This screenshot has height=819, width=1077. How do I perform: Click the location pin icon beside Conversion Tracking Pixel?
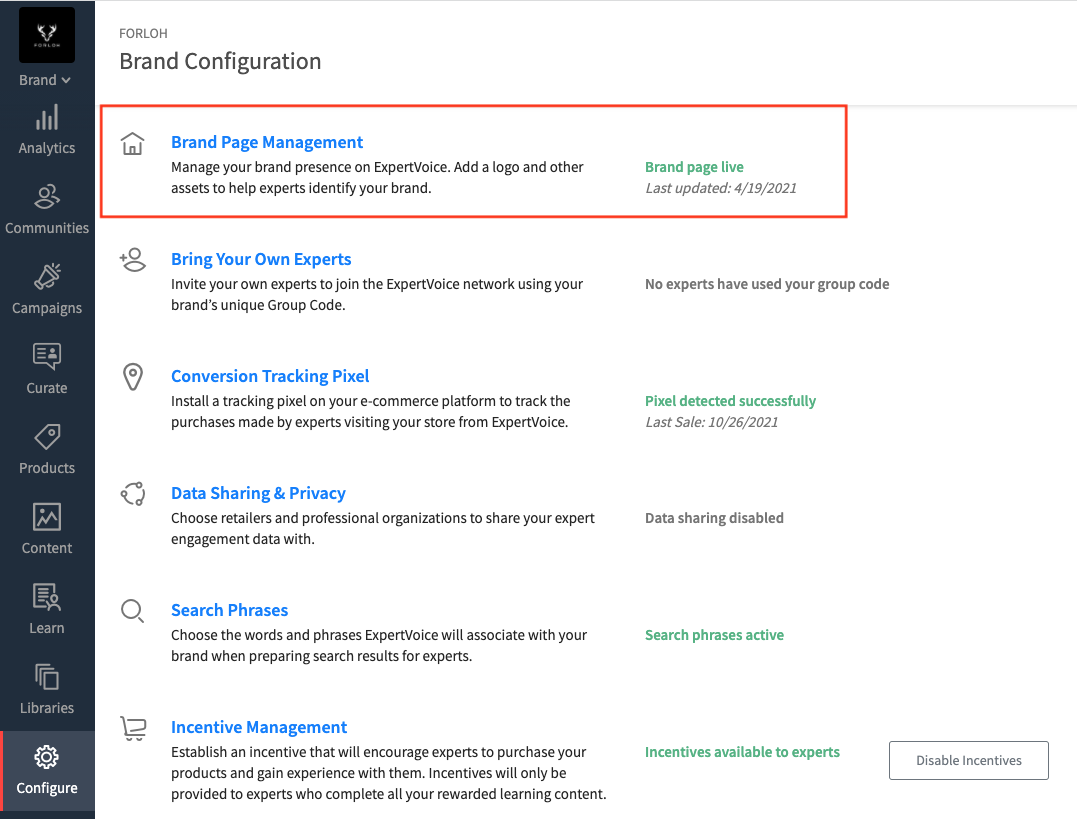133,377
